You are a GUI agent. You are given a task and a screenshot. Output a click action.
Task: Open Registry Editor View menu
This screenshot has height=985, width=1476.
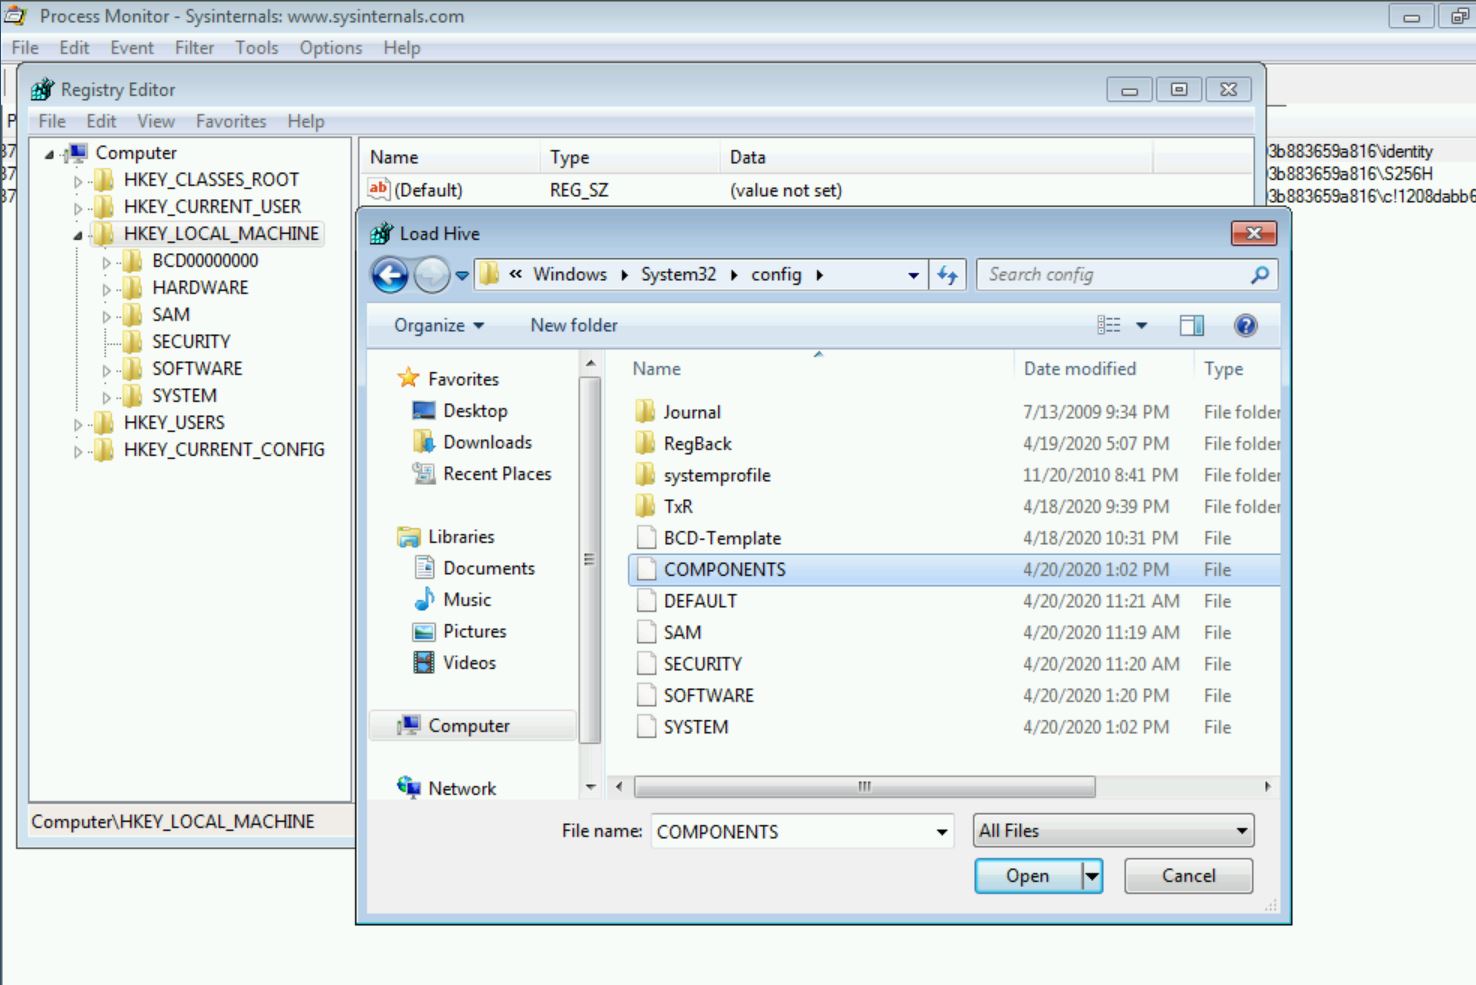click(x=156, y=121)
